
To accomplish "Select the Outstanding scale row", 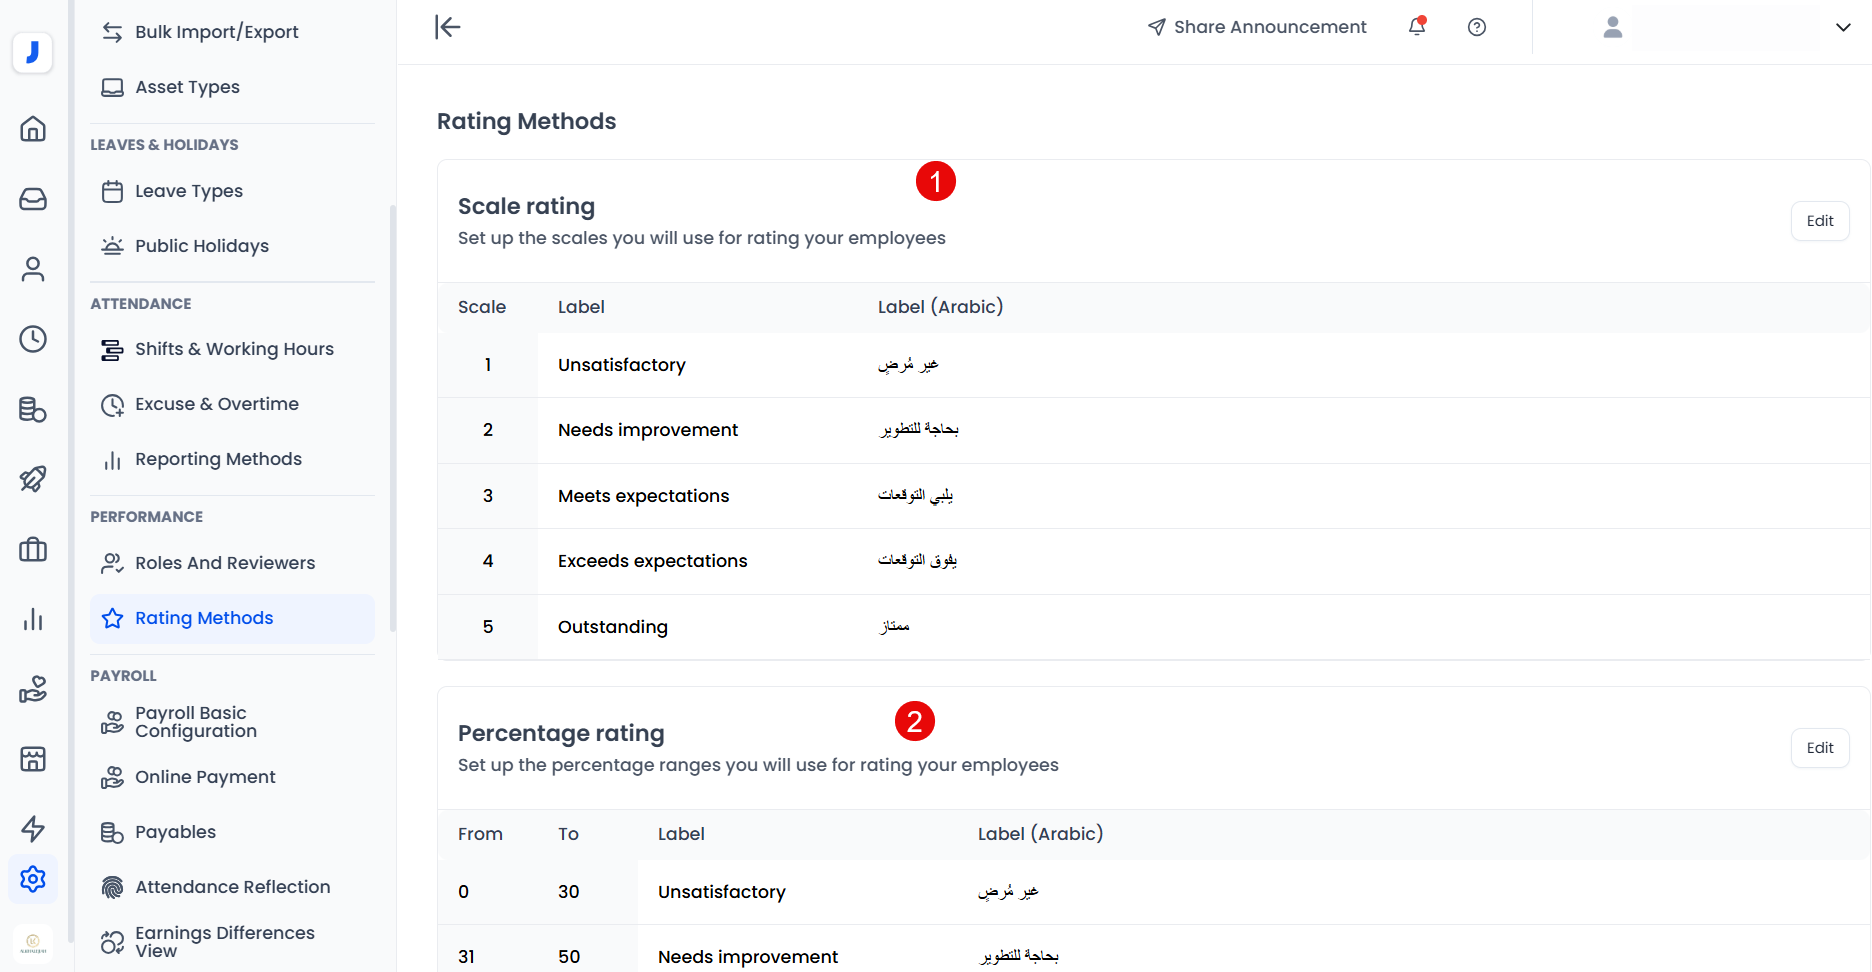I will coord(612,627).
